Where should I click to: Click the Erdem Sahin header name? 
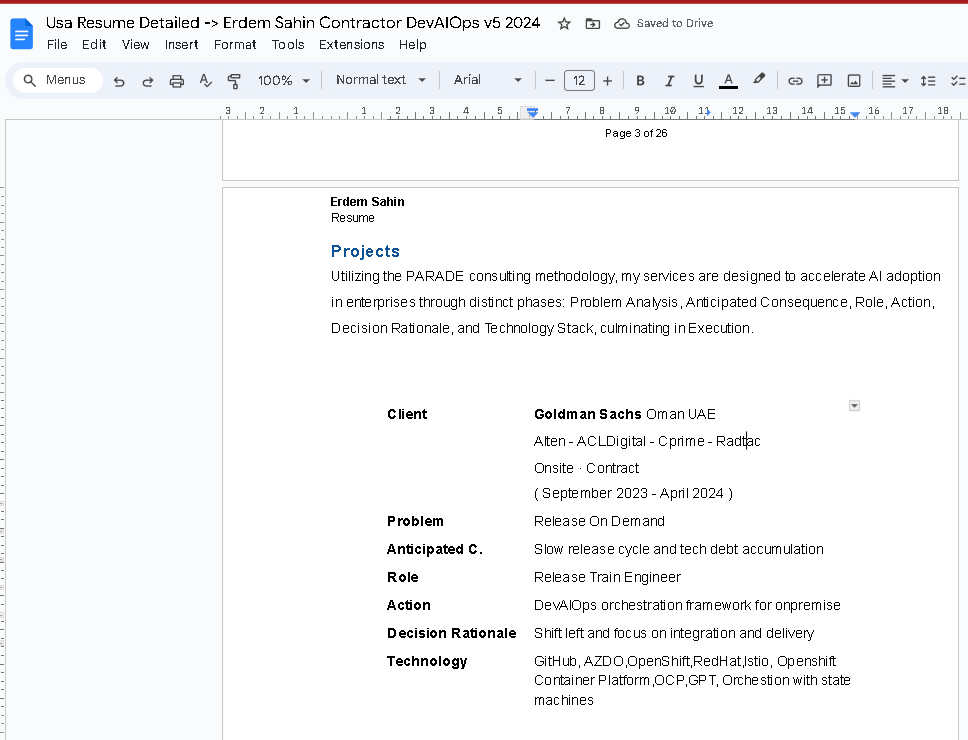[367, 202]
